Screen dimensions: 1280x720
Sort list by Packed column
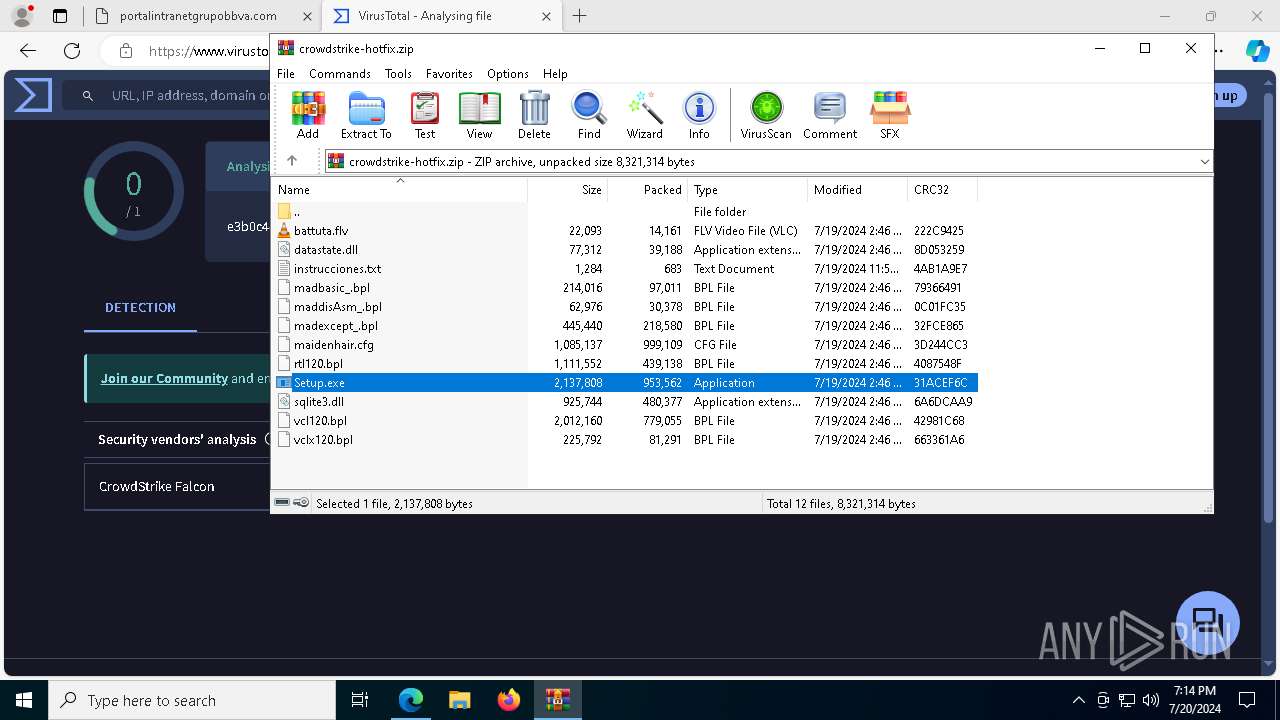coord(648,190)
